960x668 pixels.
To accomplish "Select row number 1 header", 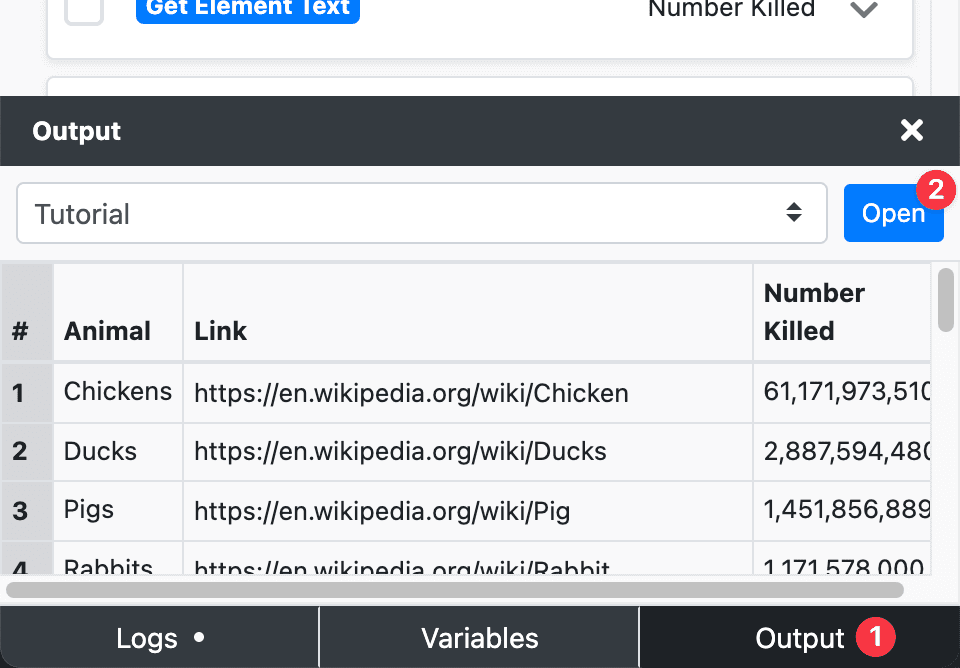I will (x=20, y=392).
